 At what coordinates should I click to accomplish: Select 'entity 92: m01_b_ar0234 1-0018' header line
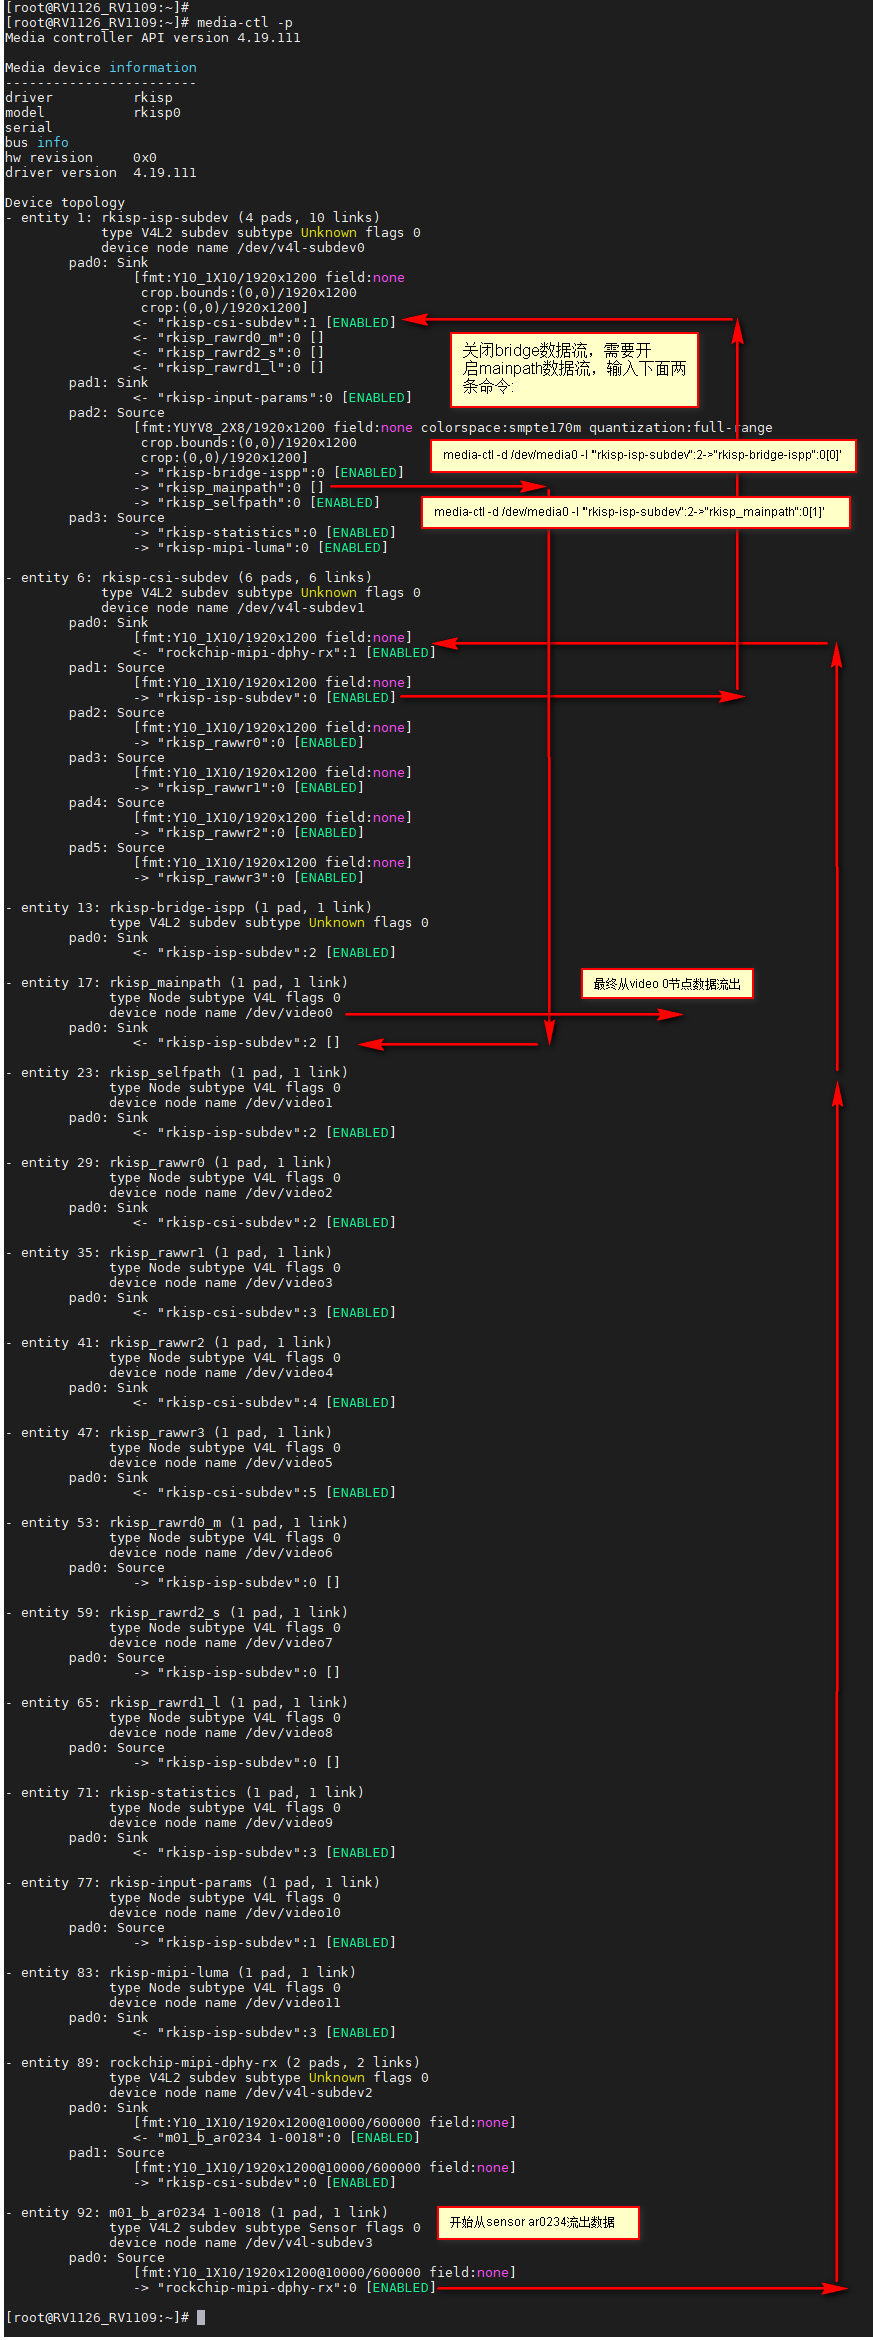197,2212
